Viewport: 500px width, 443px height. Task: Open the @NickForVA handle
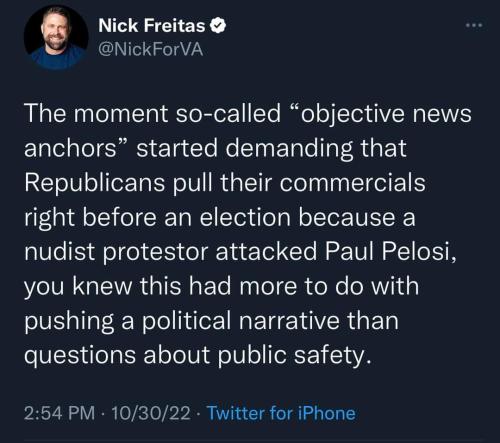point(151,50)
